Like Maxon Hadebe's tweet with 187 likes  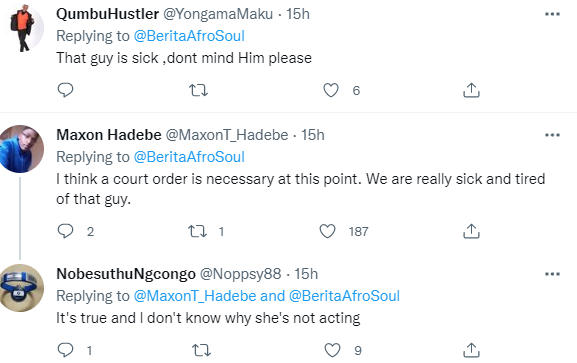(327, 231)
